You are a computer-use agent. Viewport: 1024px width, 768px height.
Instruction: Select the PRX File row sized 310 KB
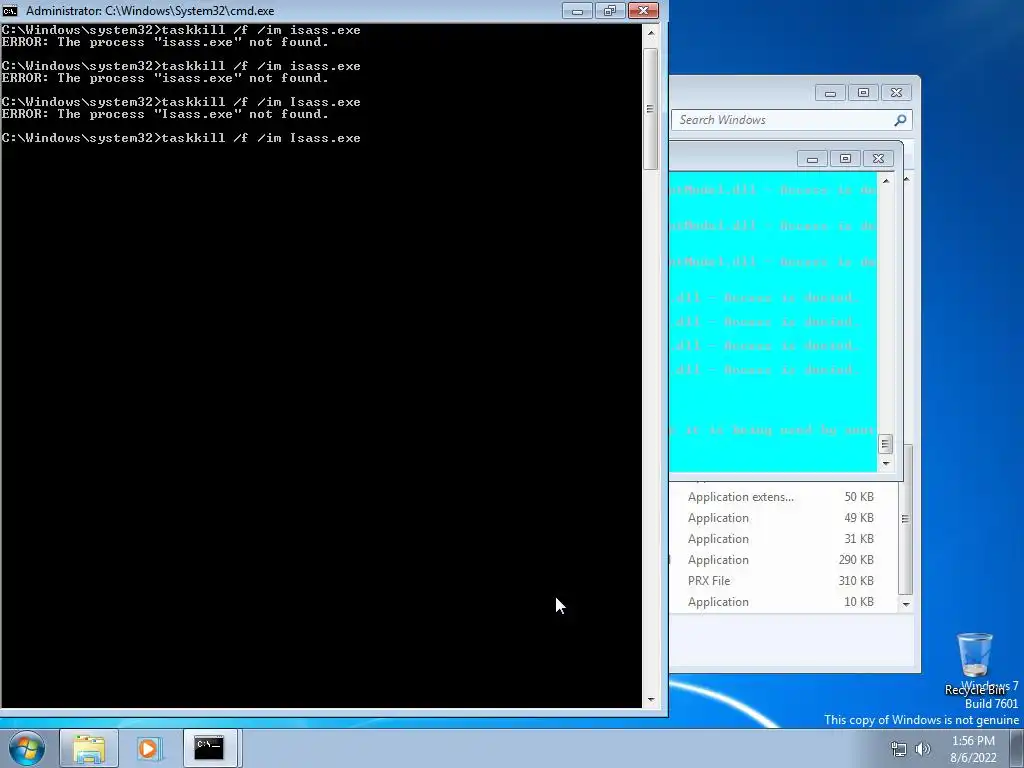click(780, 581)
